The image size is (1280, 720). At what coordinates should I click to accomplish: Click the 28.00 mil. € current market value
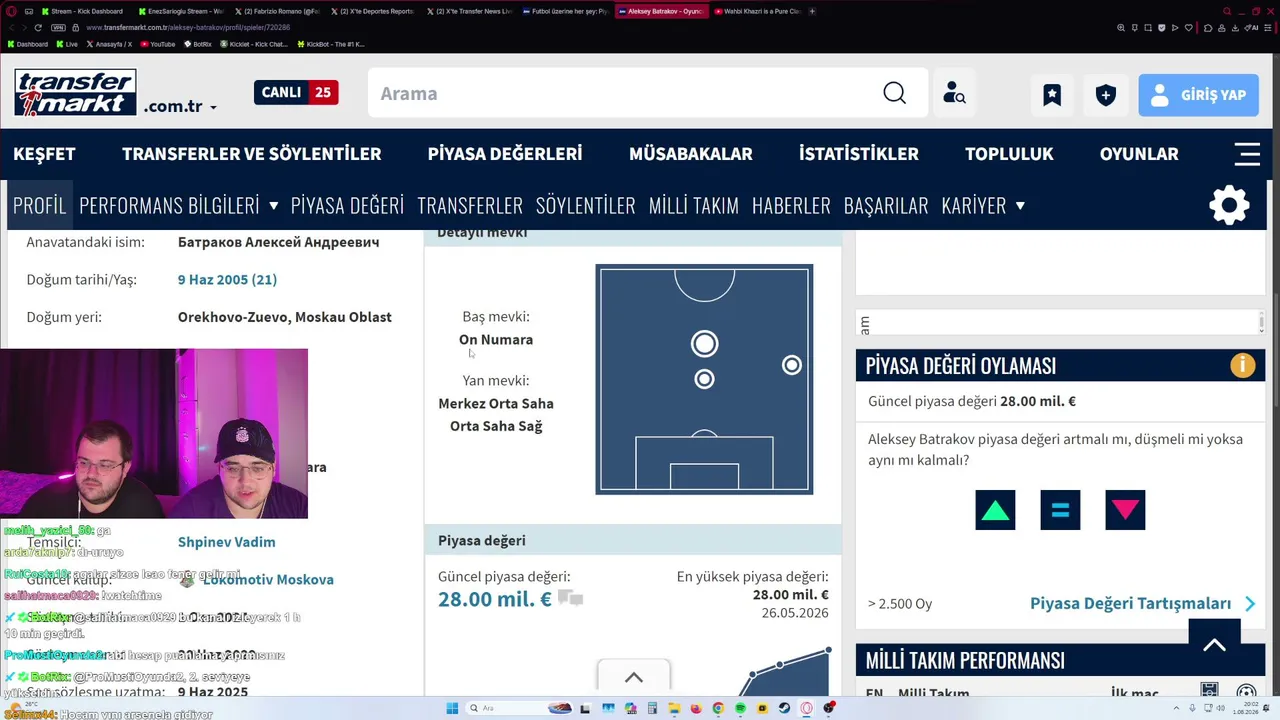point(495,599)
